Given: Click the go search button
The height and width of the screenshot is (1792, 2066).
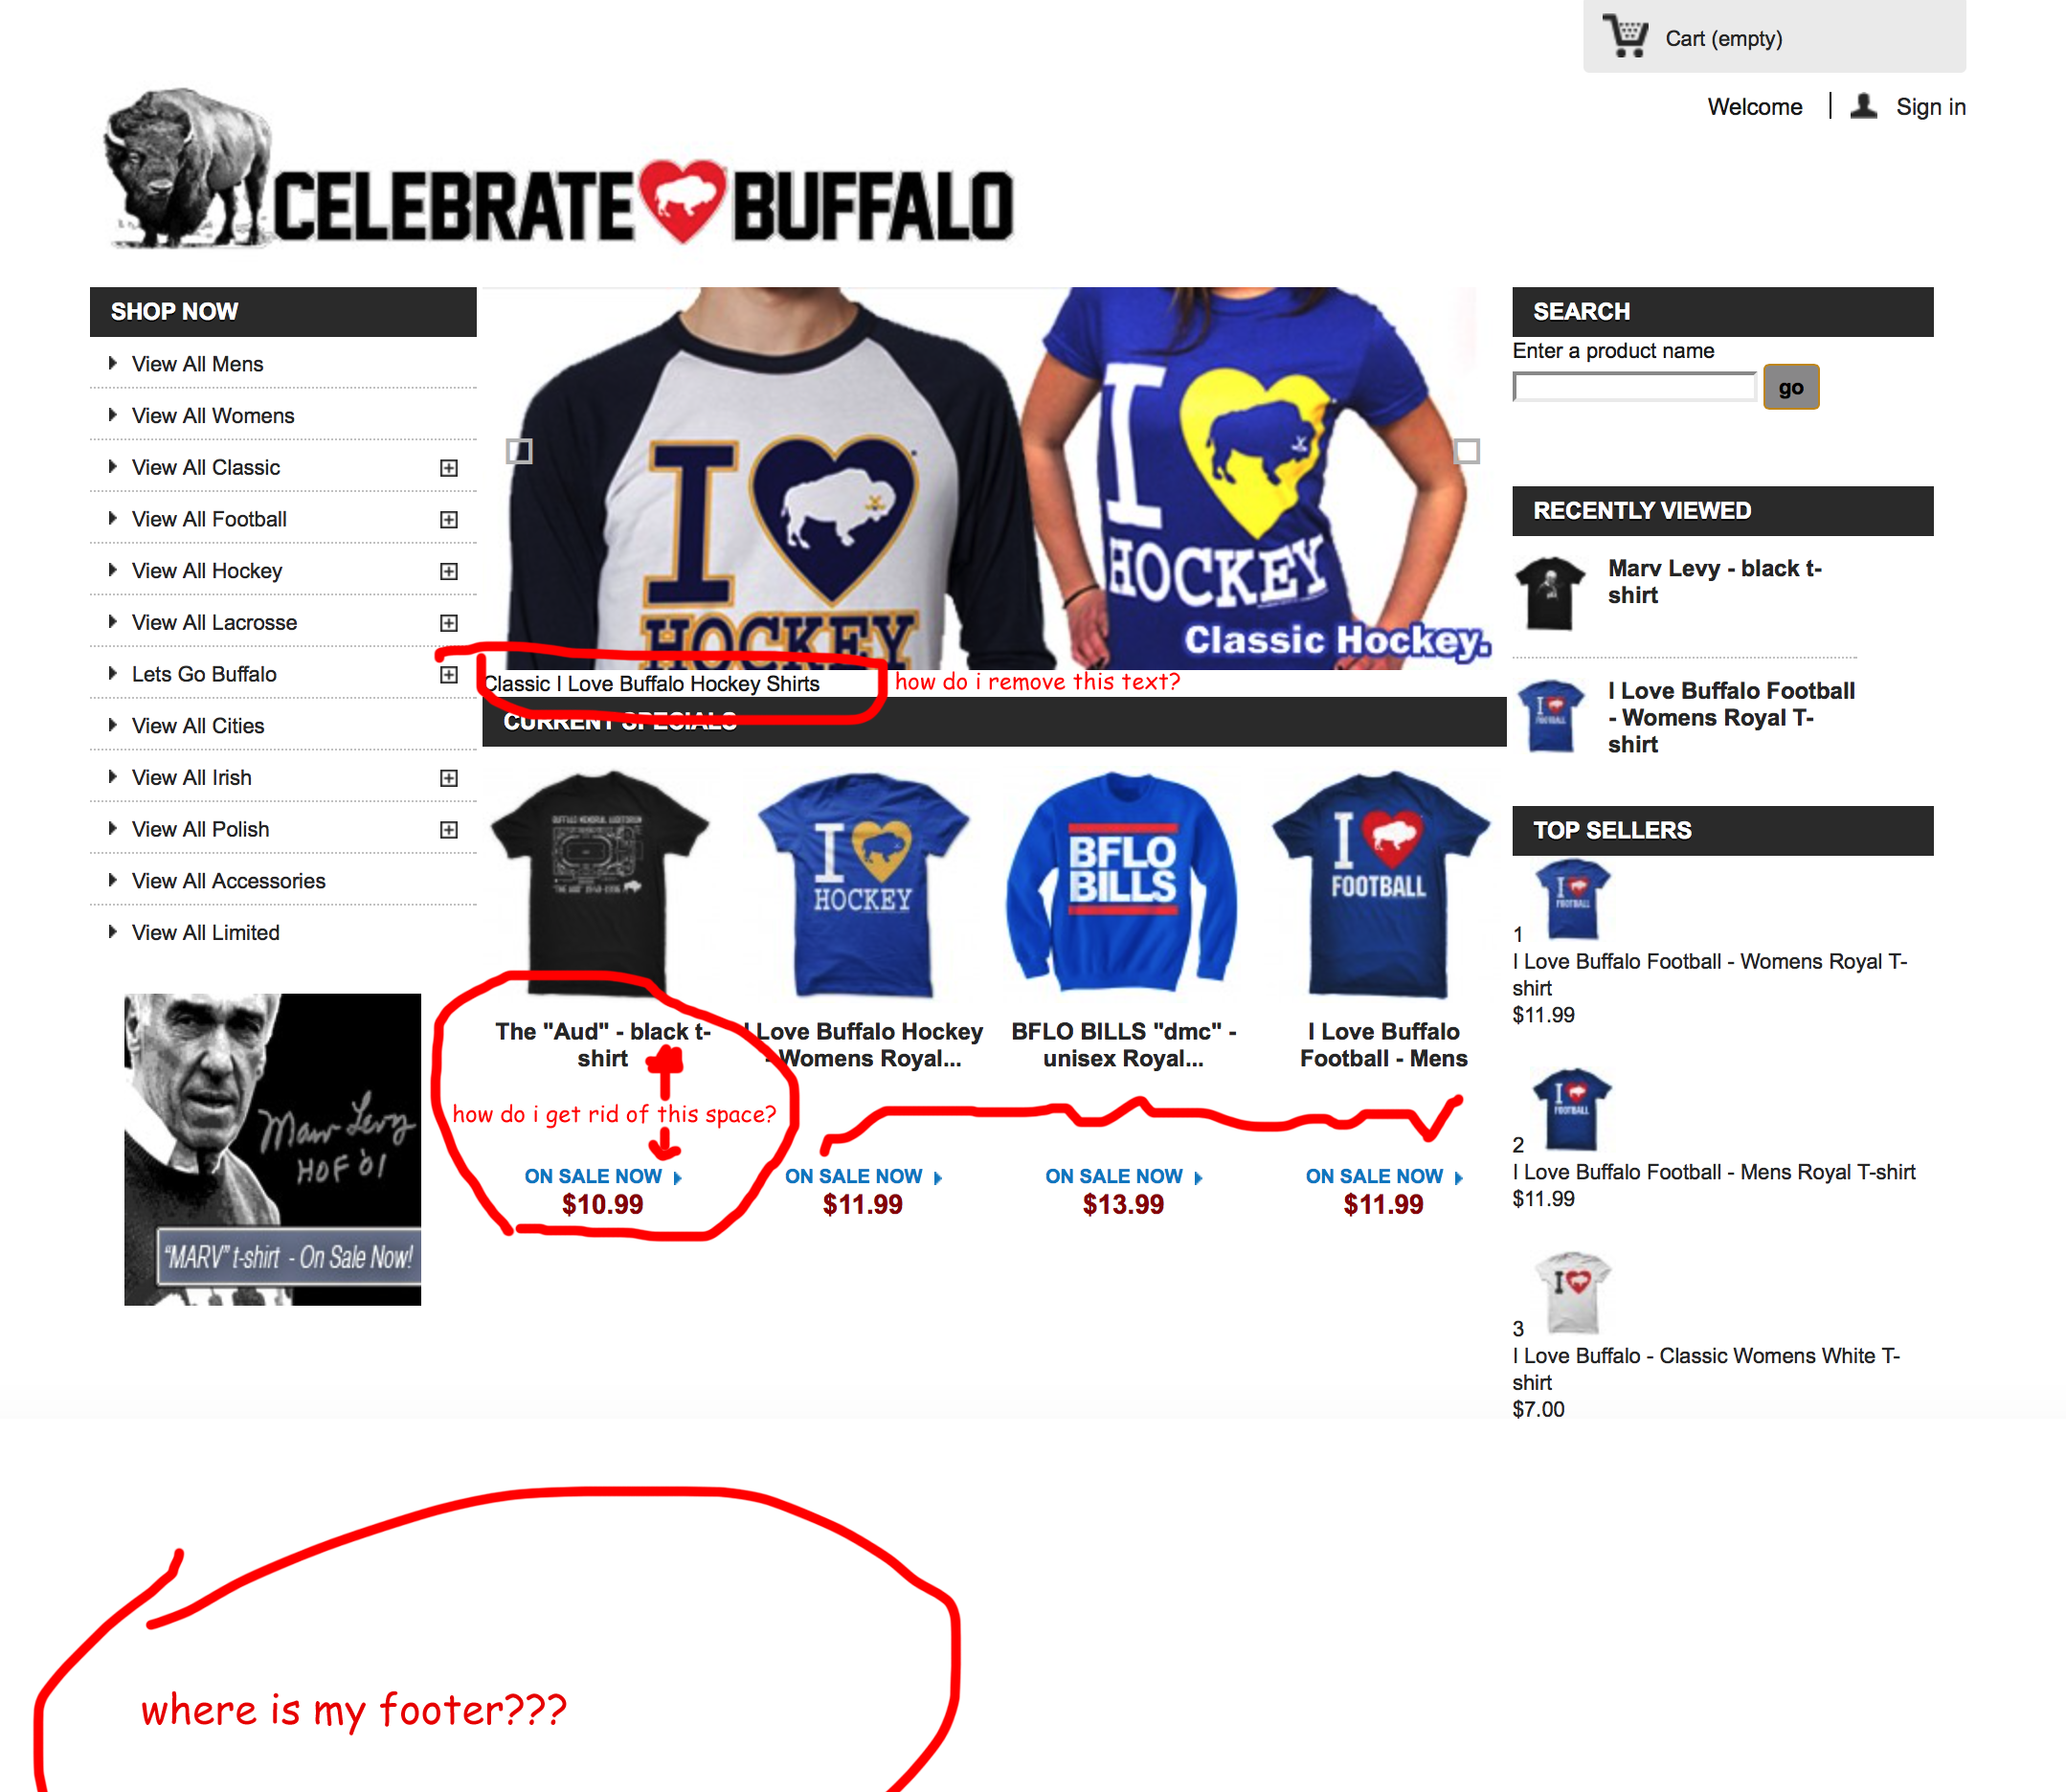Looking at the screenshot, I should coord(1790,388).
